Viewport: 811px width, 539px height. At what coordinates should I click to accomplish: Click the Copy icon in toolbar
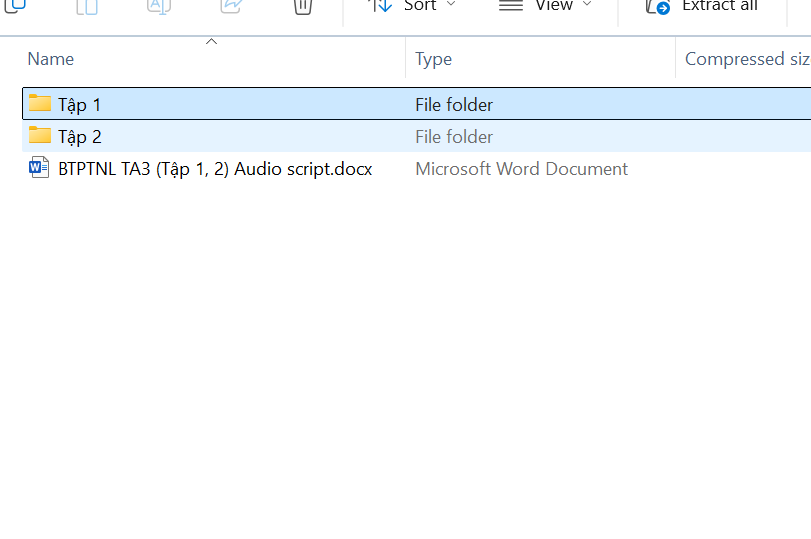pos(14,5)
